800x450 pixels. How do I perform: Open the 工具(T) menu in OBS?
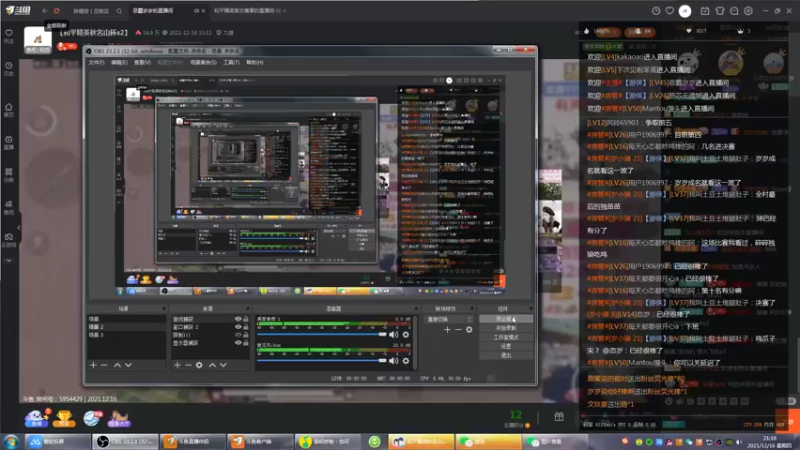231,62
